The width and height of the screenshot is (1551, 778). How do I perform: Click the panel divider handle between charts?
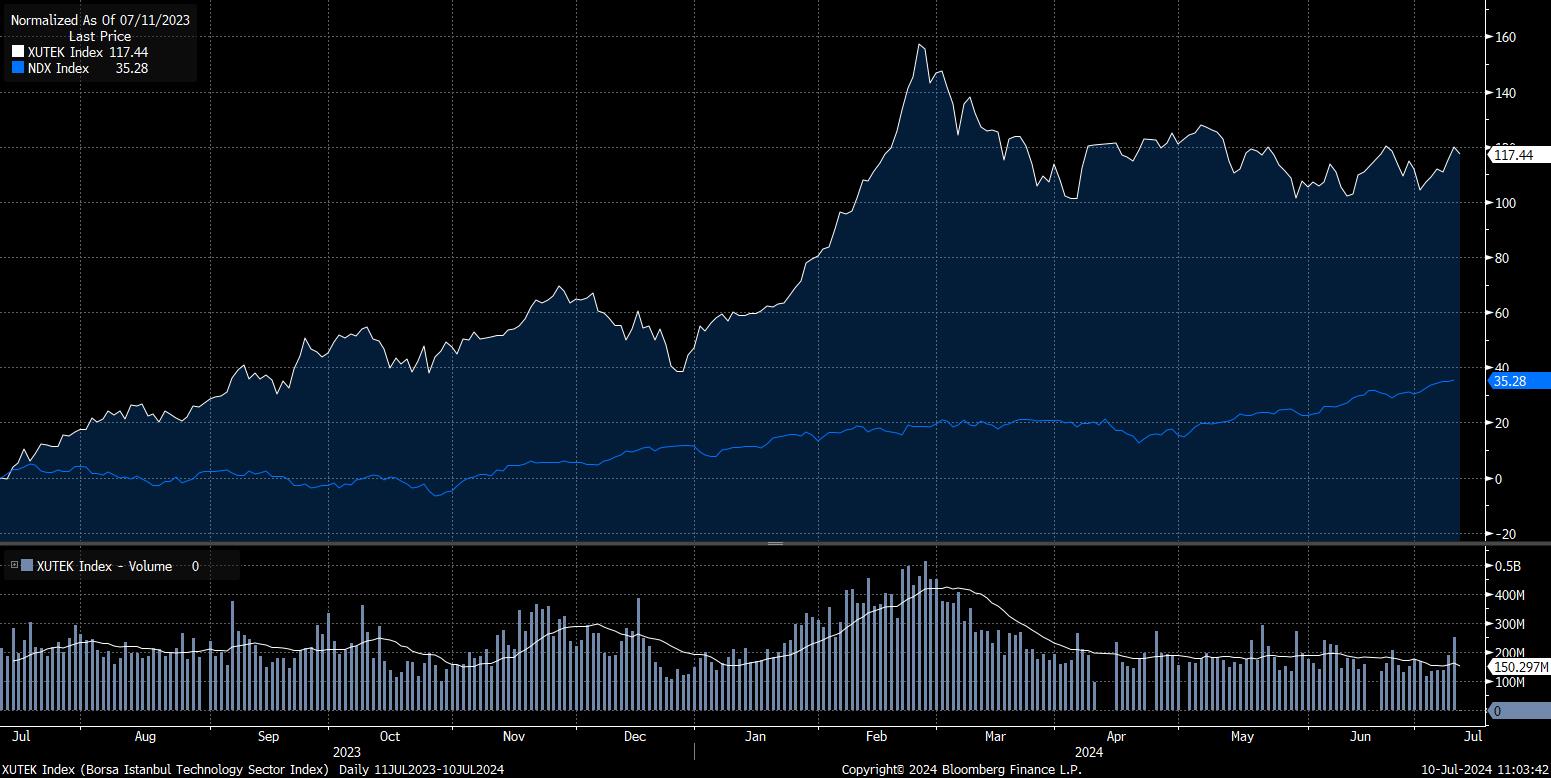pyautogui.click(x=775, y=543)
